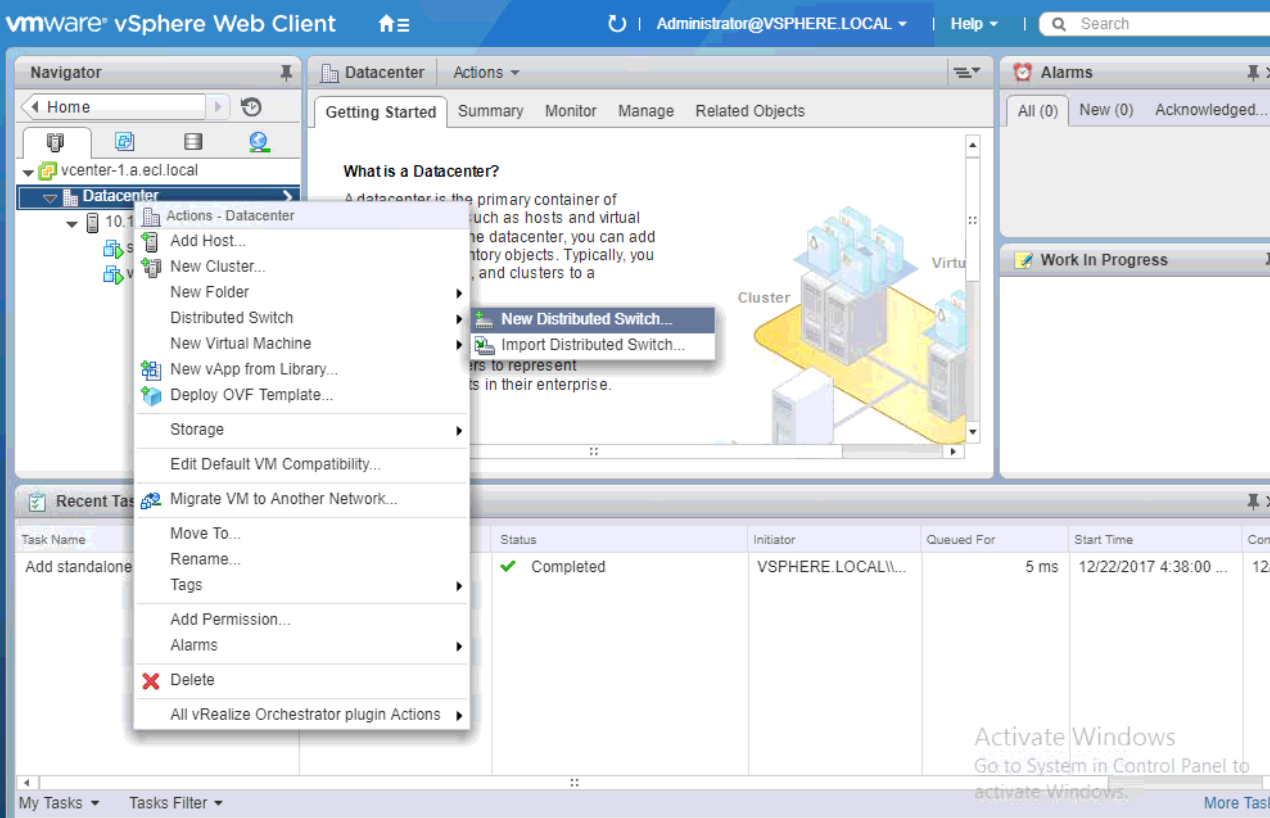Pin the Navigator panel
This screenshot has height=818, width=1270.
tap(286, 73)
